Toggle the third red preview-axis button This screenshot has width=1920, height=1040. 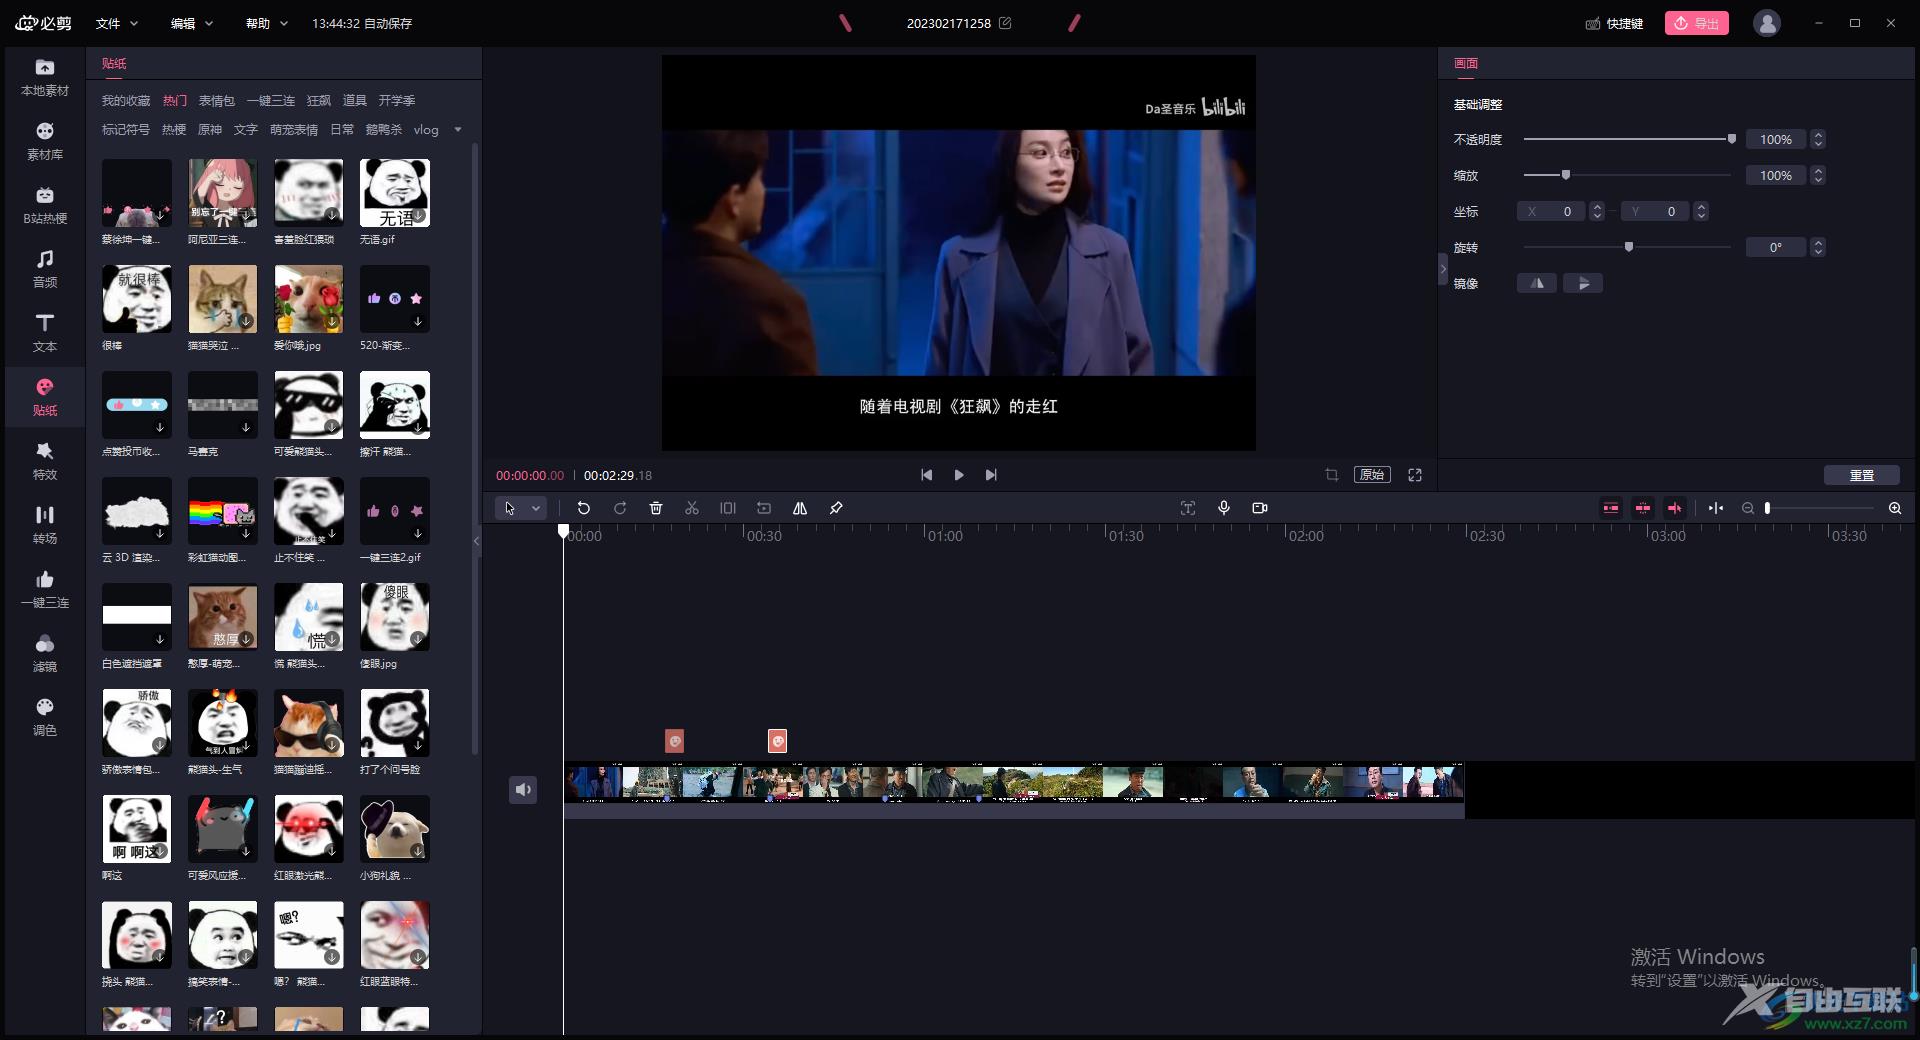click(1675, 508)
